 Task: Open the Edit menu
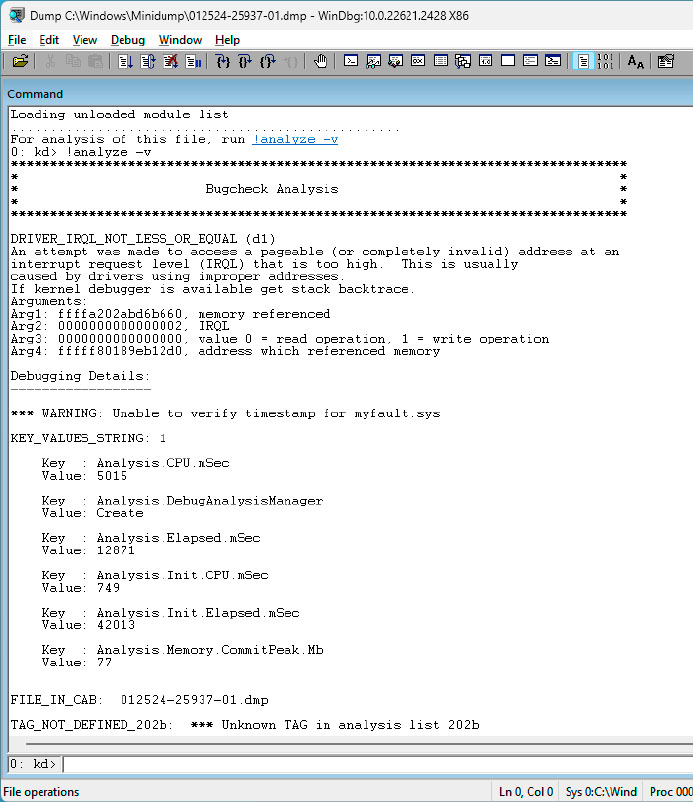point(49,40)
